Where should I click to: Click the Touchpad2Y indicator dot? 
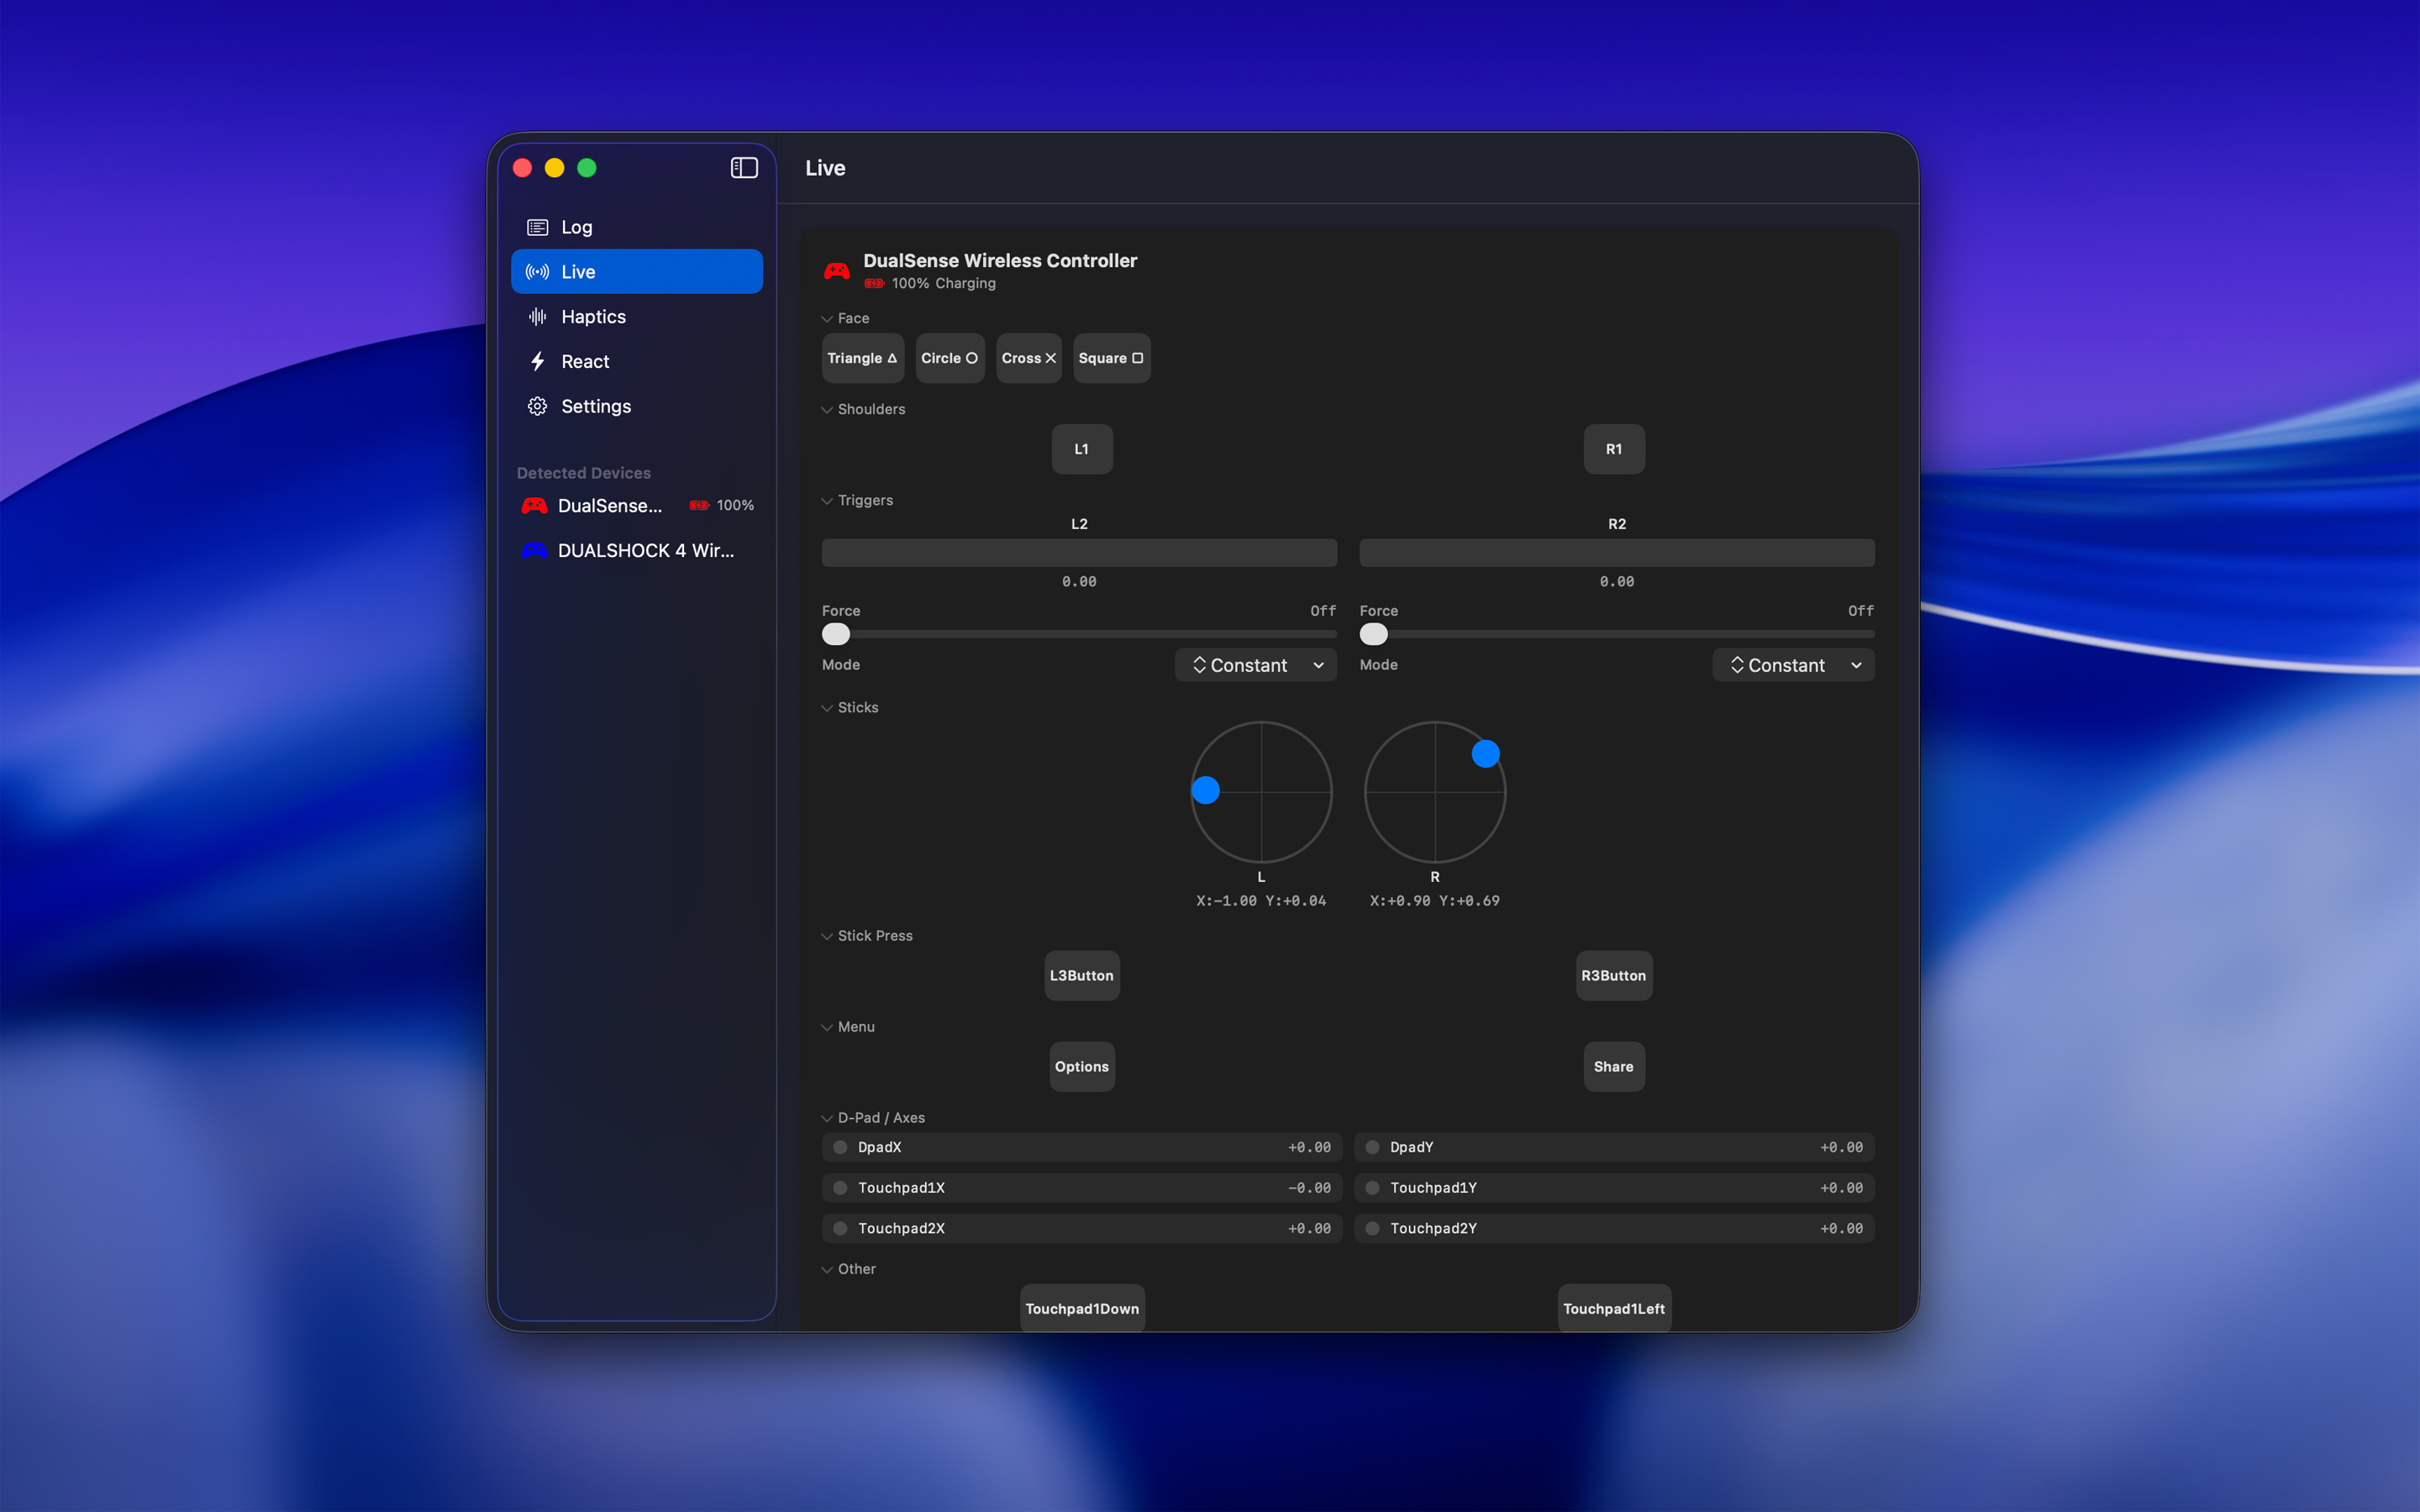click(1373, 1229)
